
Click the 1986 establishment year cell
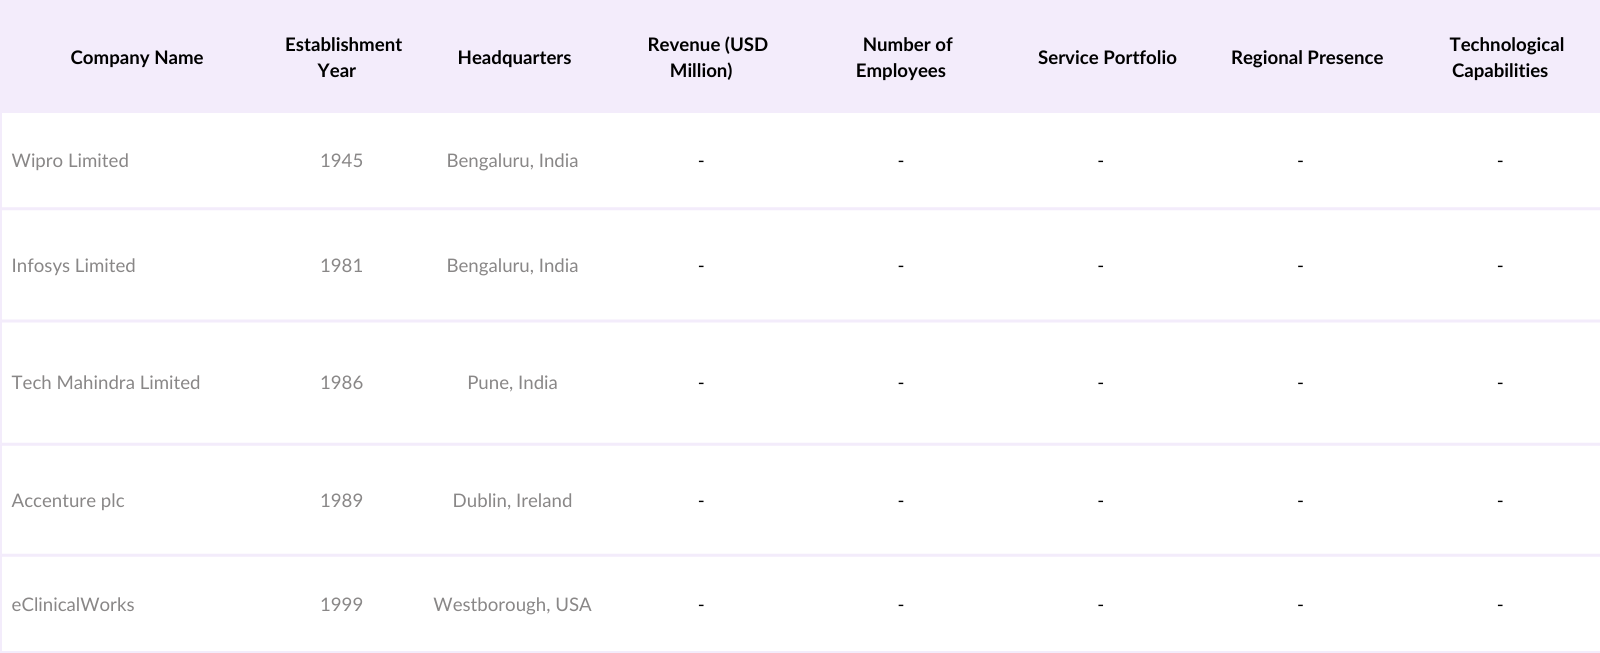[341, 382]
